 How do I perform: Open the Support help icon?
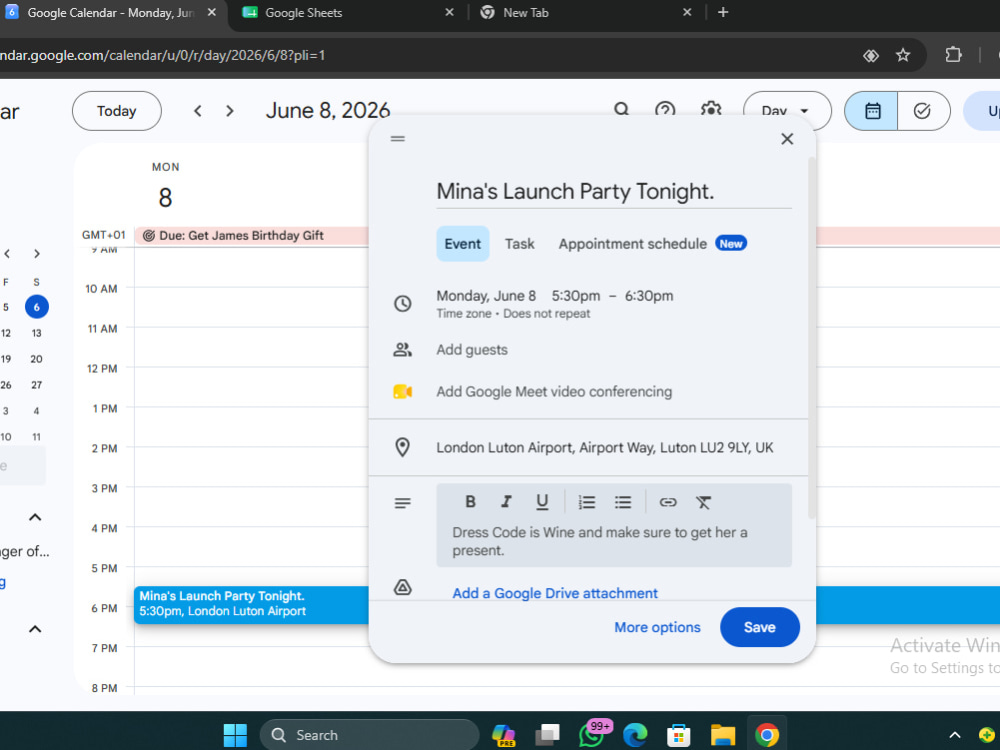(665, 110)
